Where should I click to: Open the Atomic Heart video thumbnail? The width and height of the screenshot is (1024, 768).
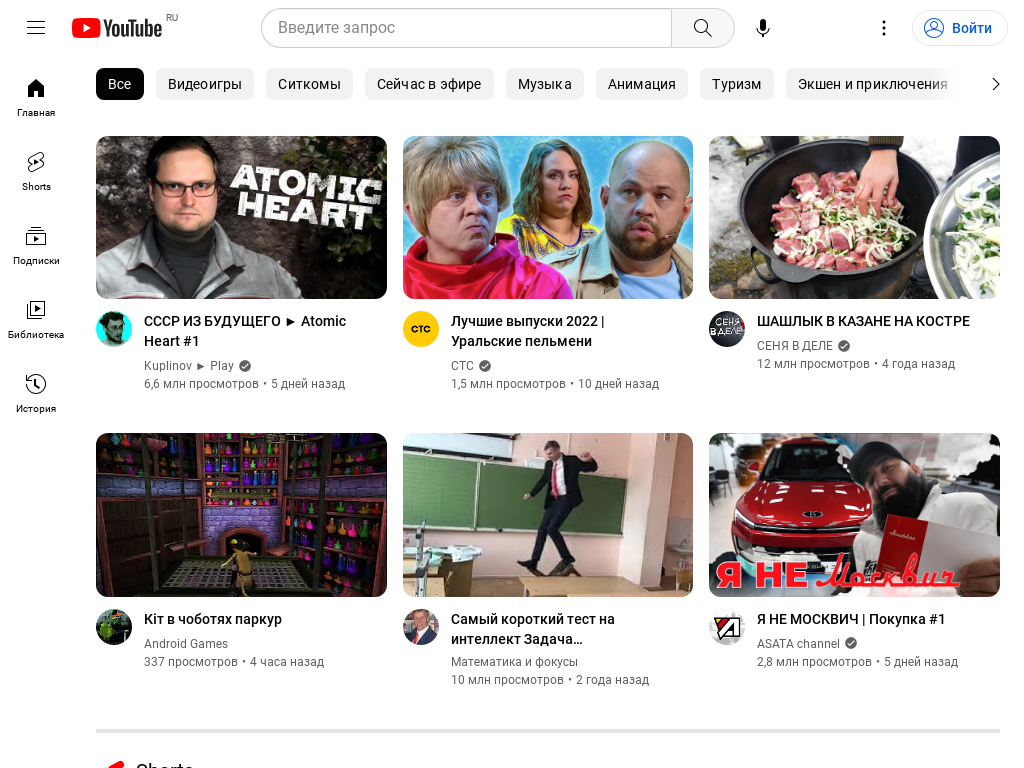(241, 217)
